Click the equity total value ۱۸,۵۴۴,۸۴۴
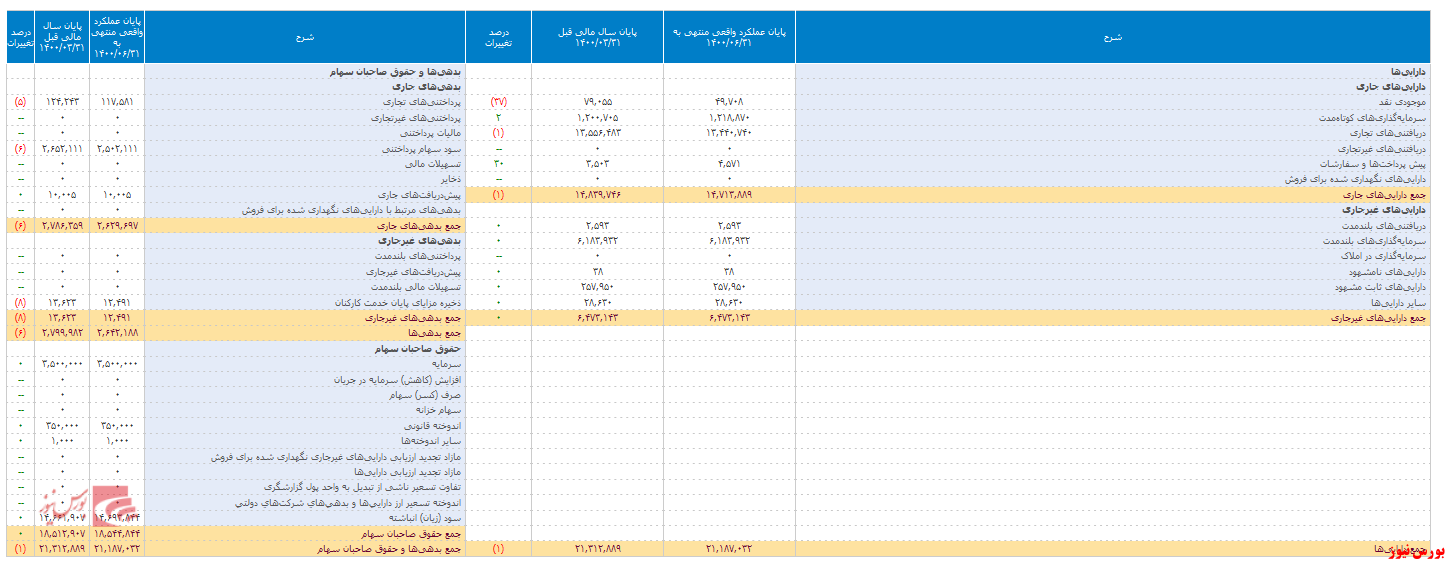Screen dimensions: 1448x563 click(117, 534)
